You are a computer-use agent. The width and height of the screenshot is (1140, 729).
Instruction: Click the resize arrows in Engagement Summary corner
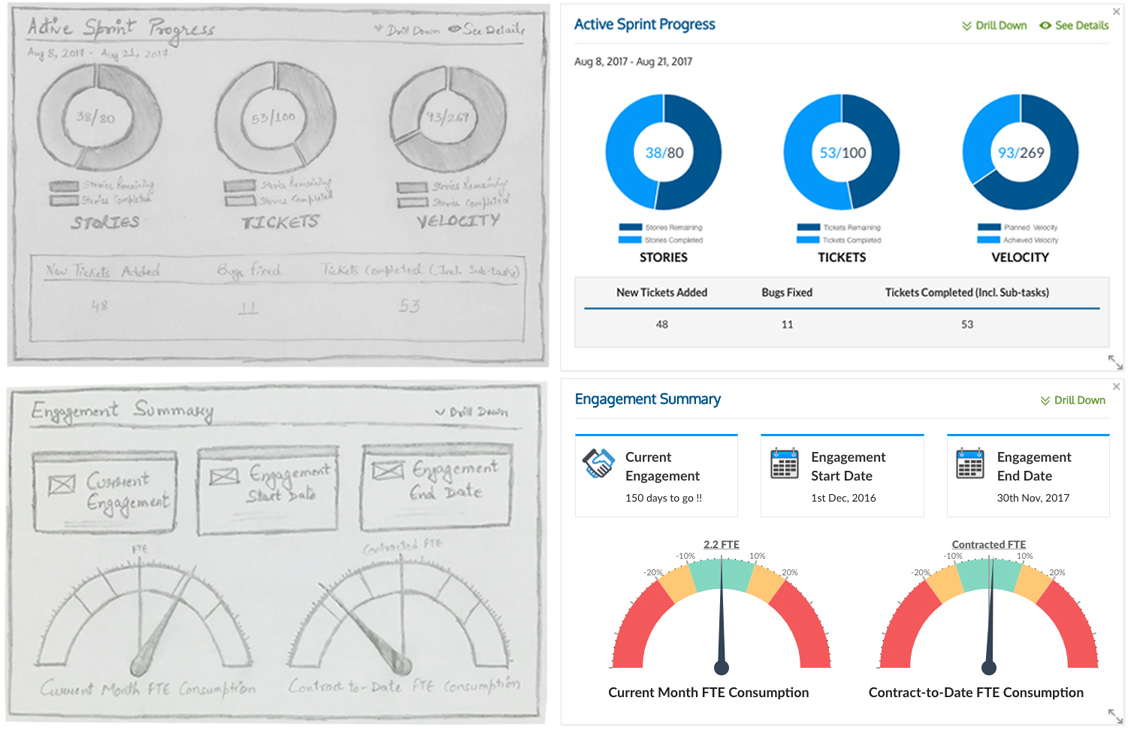point(1113,714)
